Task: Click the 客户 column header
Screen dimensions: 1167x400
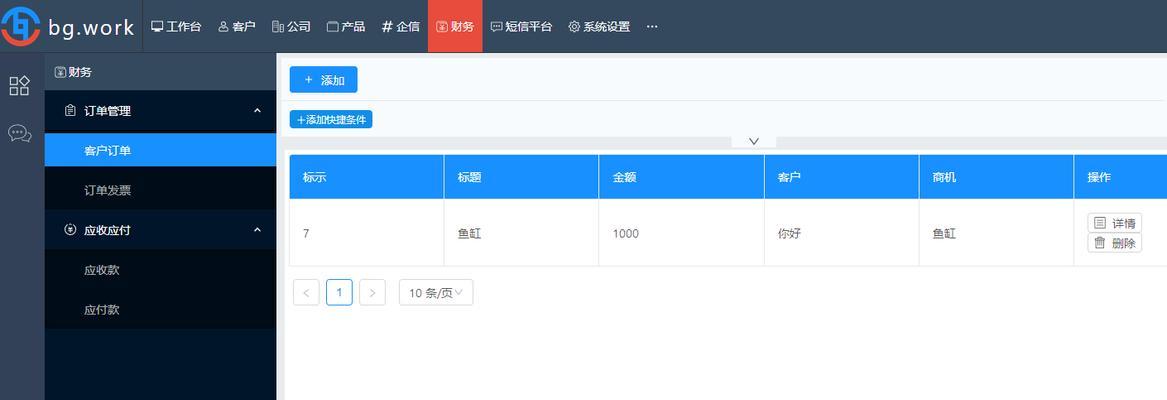Action: pyautogui.click(x=842, y=177)
